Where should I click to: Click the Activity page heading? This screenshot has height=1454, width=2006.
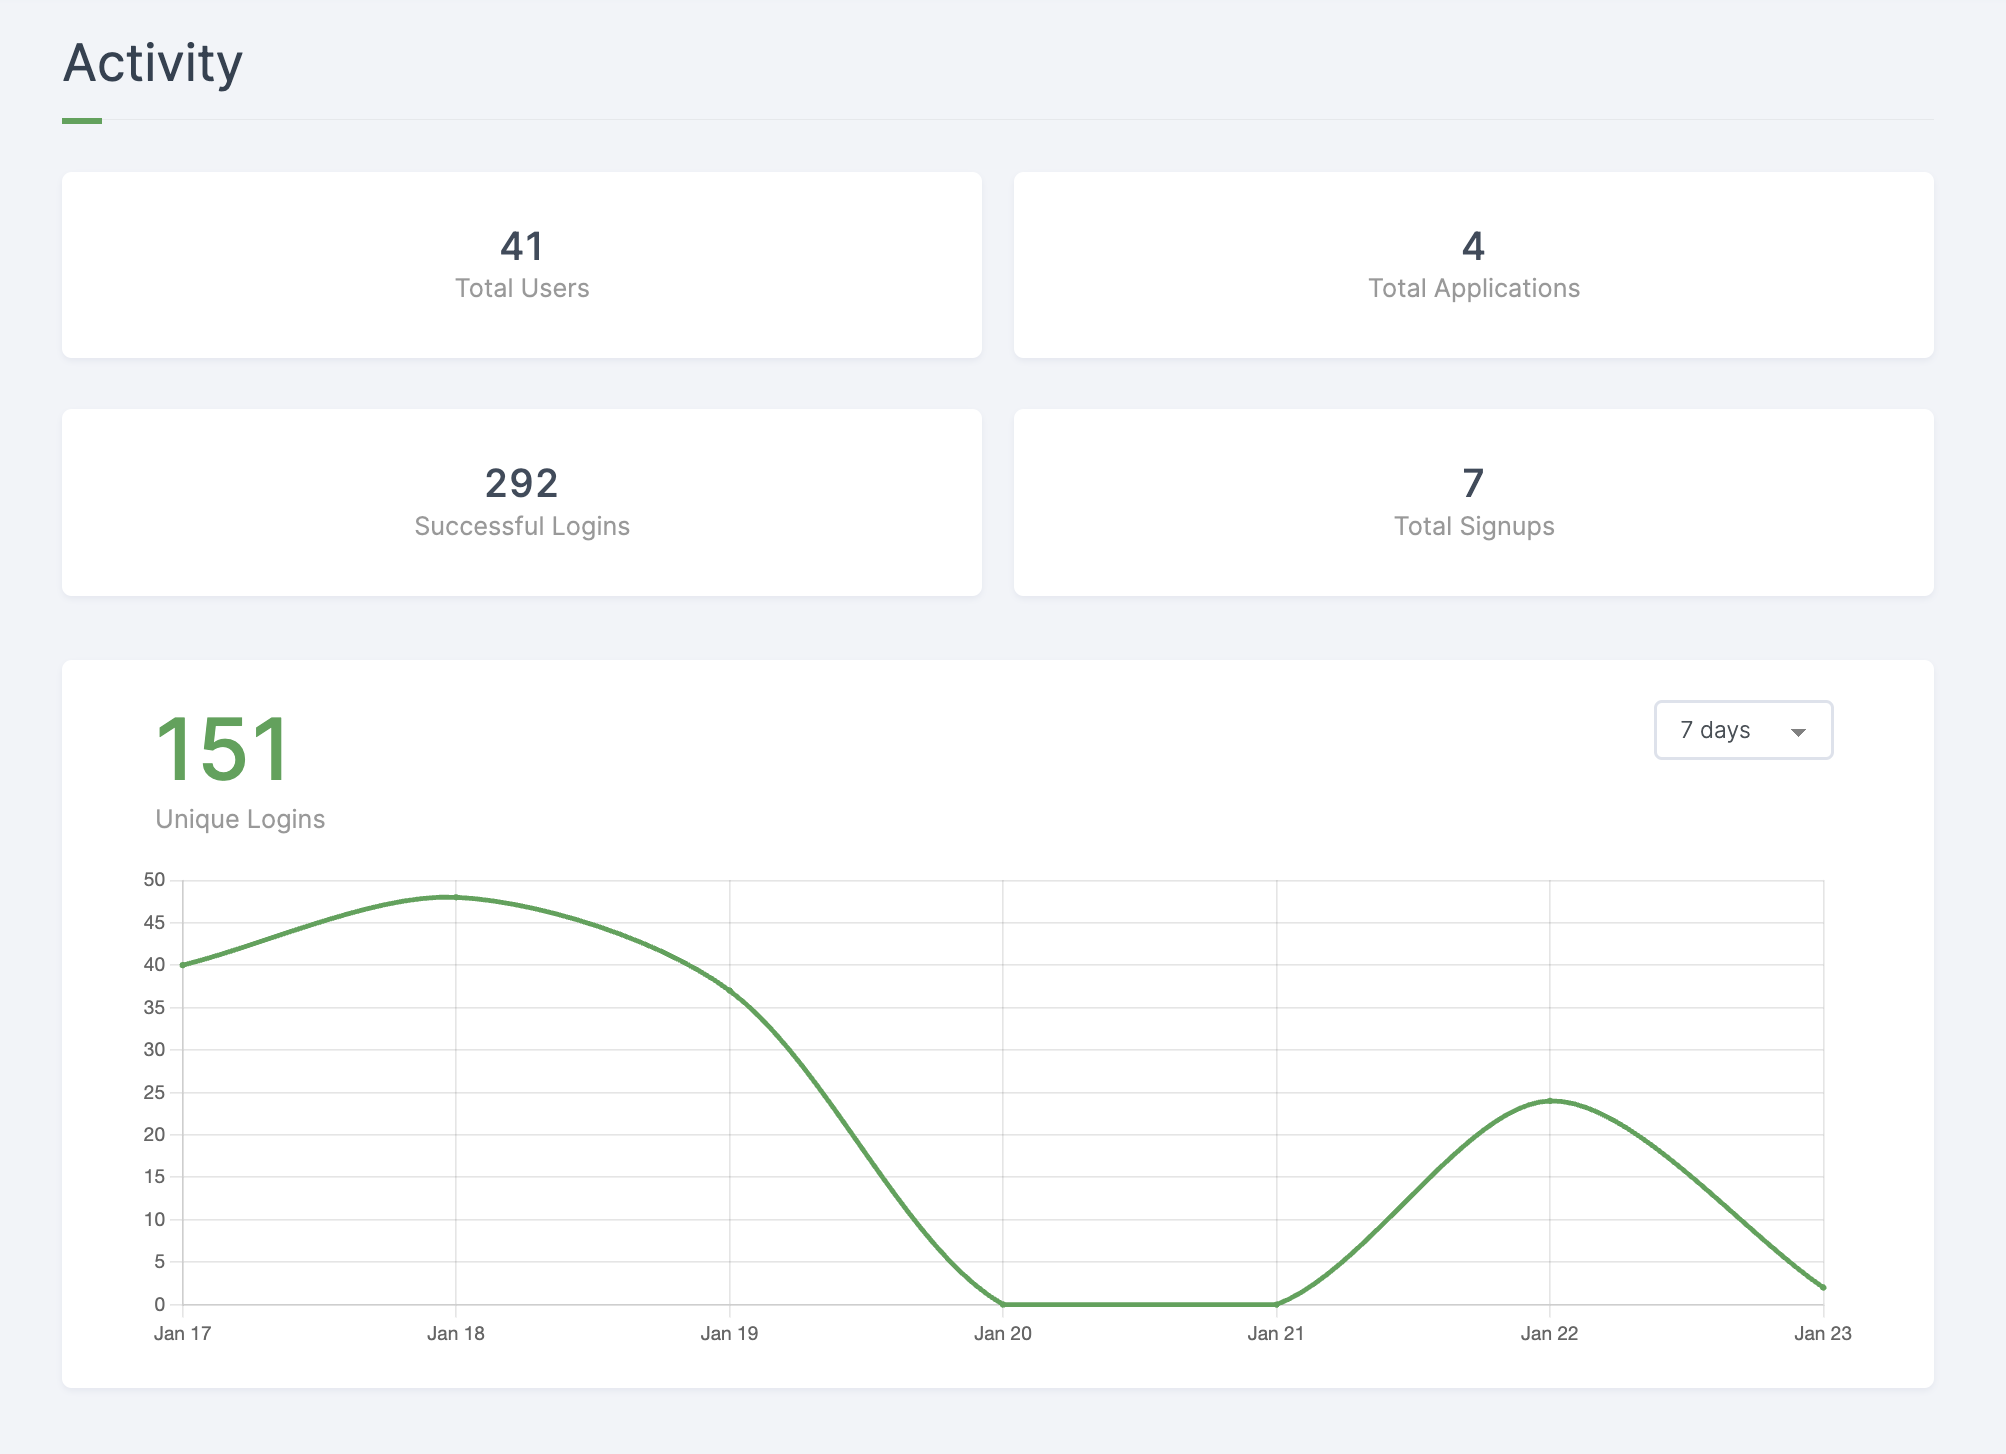[x=153, y=63]
